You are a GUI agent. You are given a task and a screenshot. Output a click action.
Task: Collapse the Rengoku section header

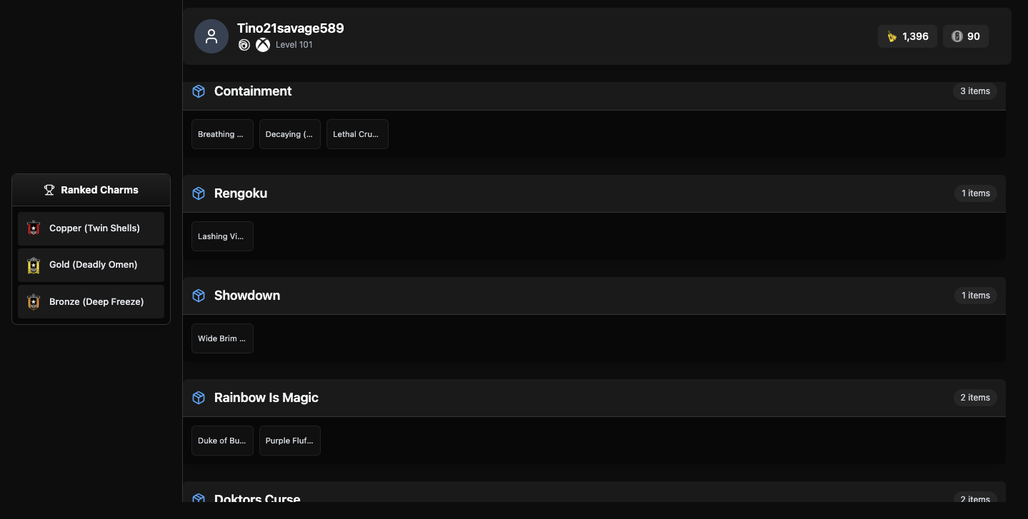pos(594,193)
